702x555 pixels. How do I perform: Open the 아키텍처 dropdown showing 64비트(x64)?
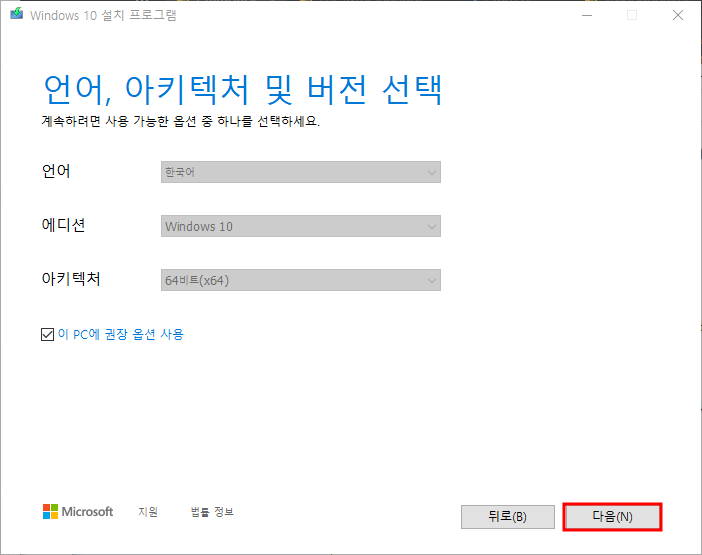click(x=301, y=280)
